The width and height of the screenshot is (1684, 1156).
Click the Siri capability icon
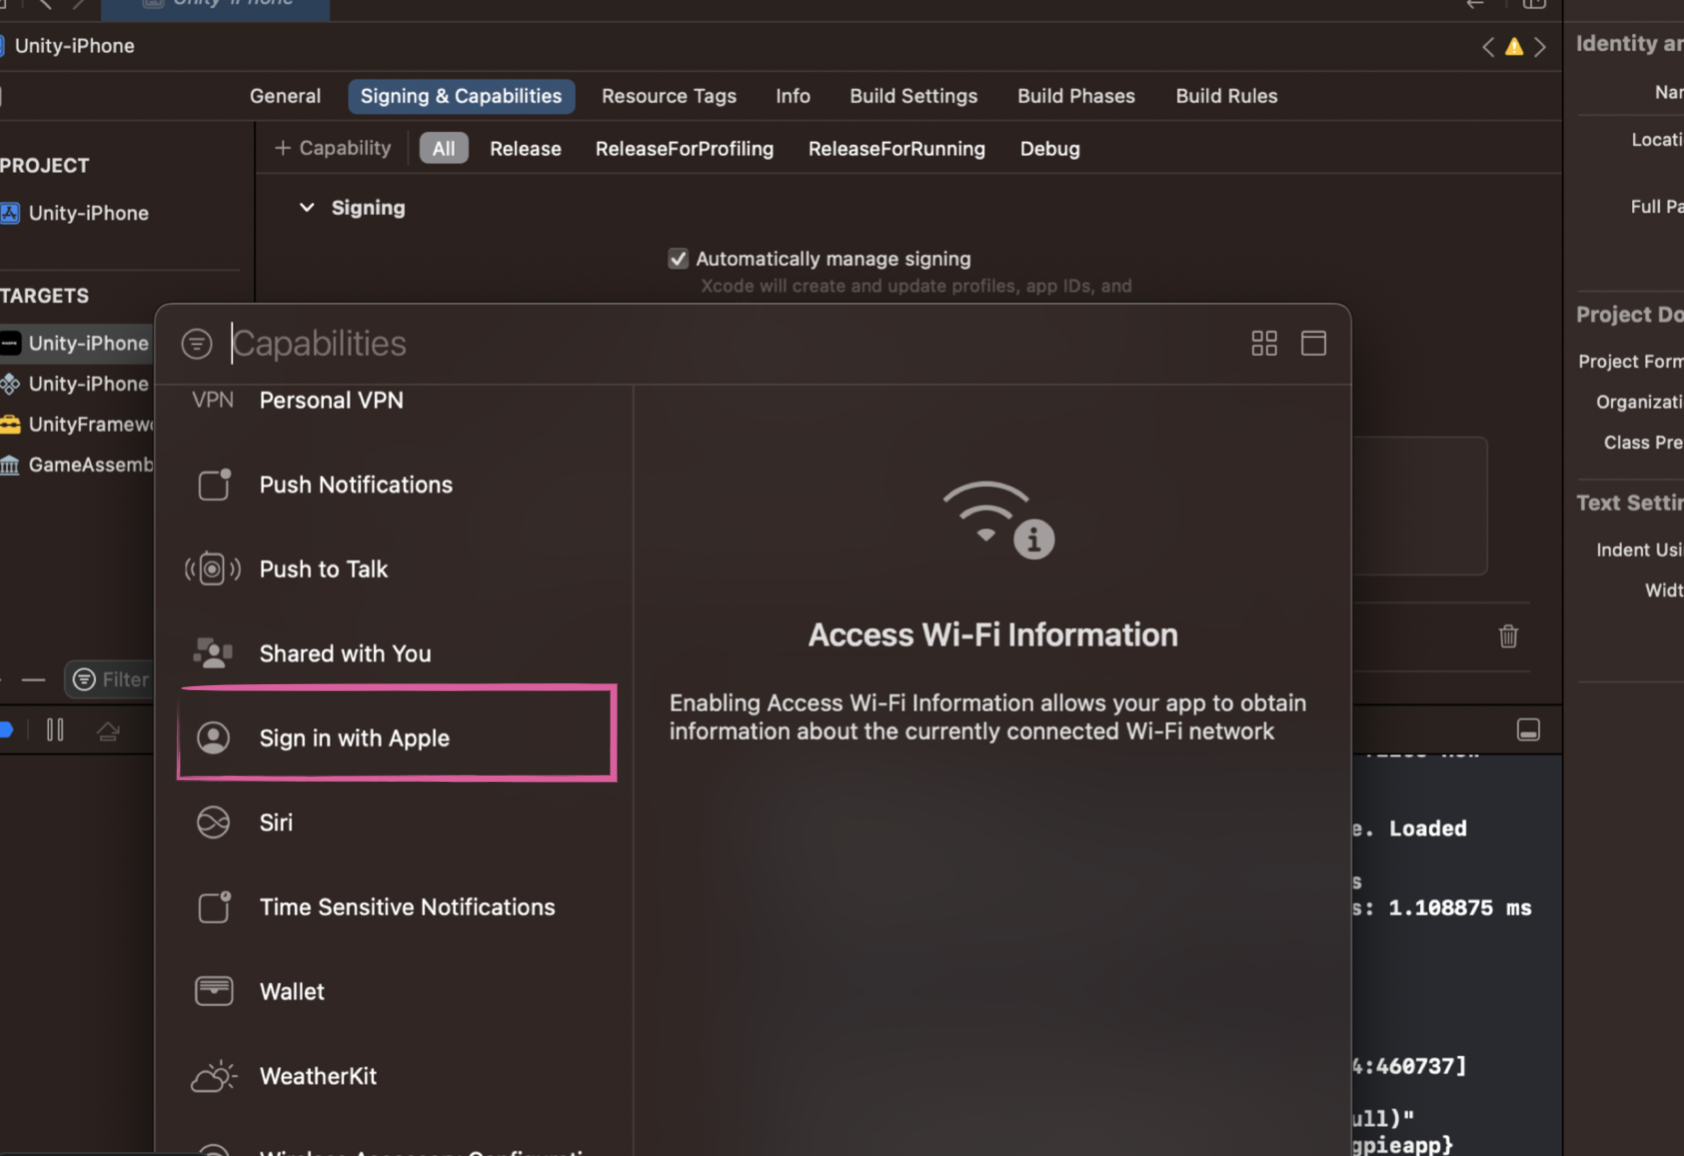pos(213,822)
